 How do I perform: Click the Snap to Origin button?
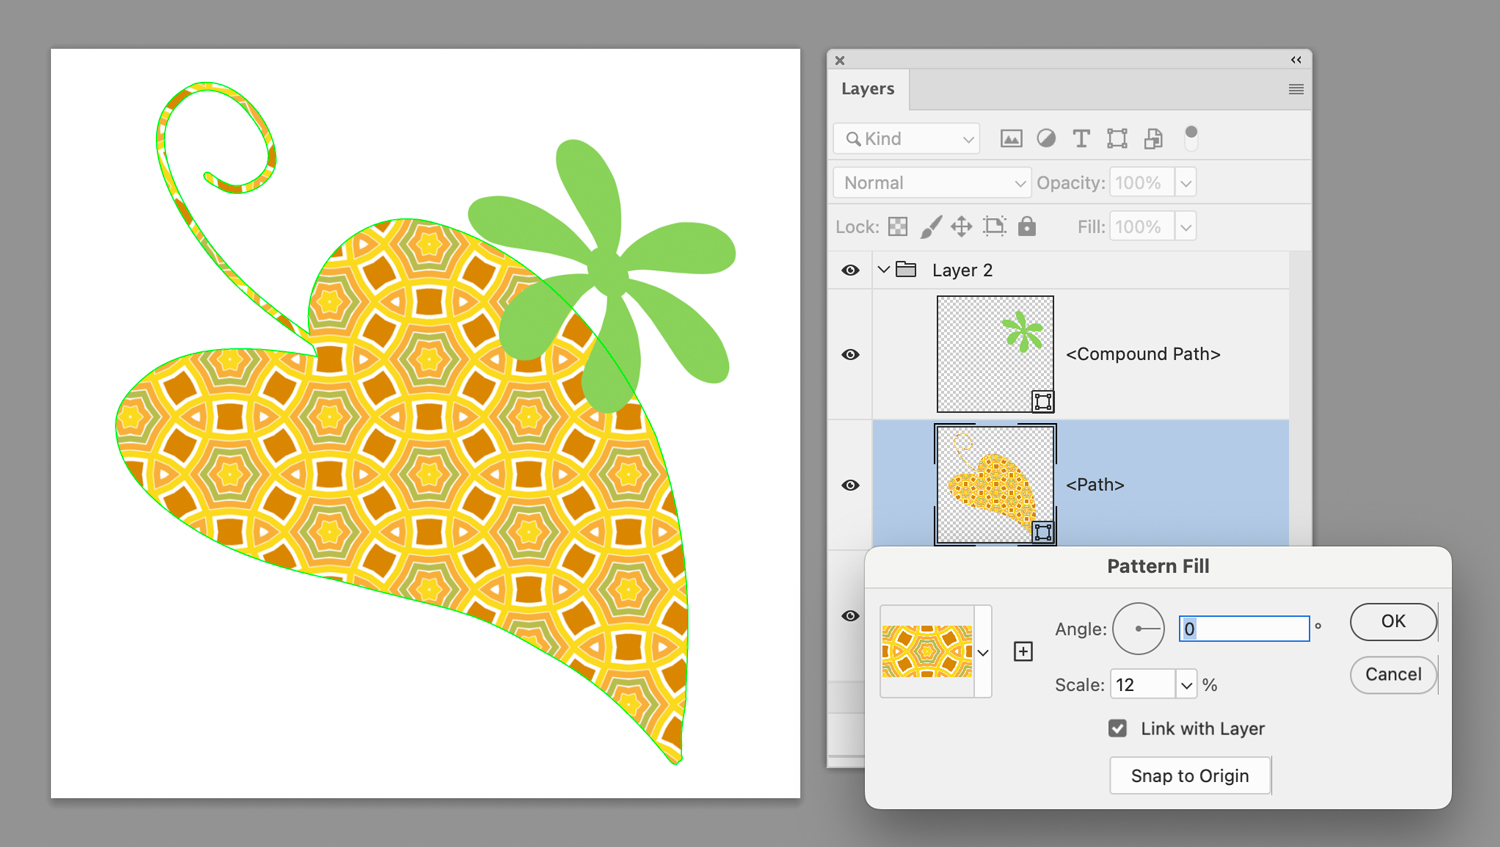[1189, 775]
